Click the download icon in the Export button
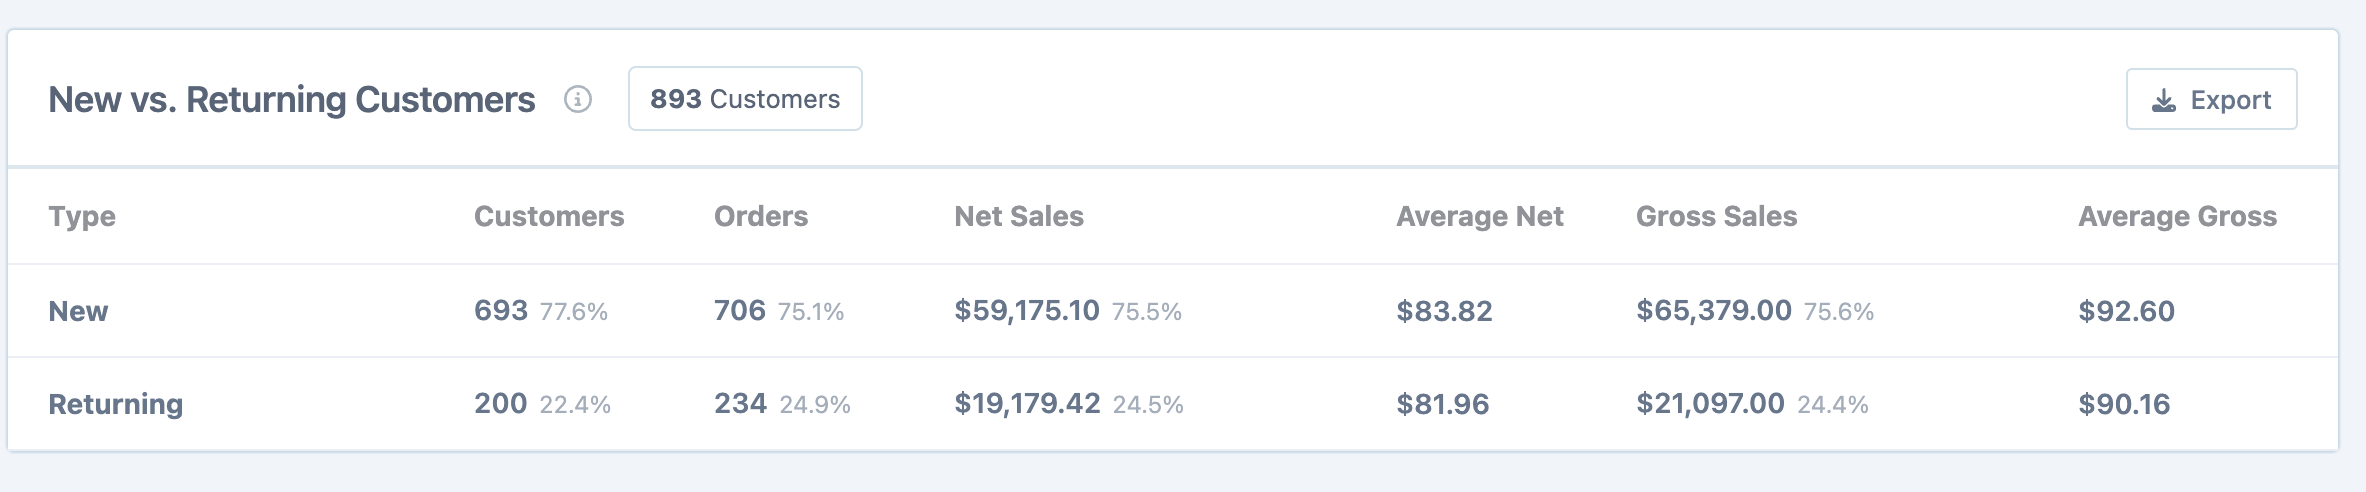This screenshot has width=2366, height=492. [2164, 100]
